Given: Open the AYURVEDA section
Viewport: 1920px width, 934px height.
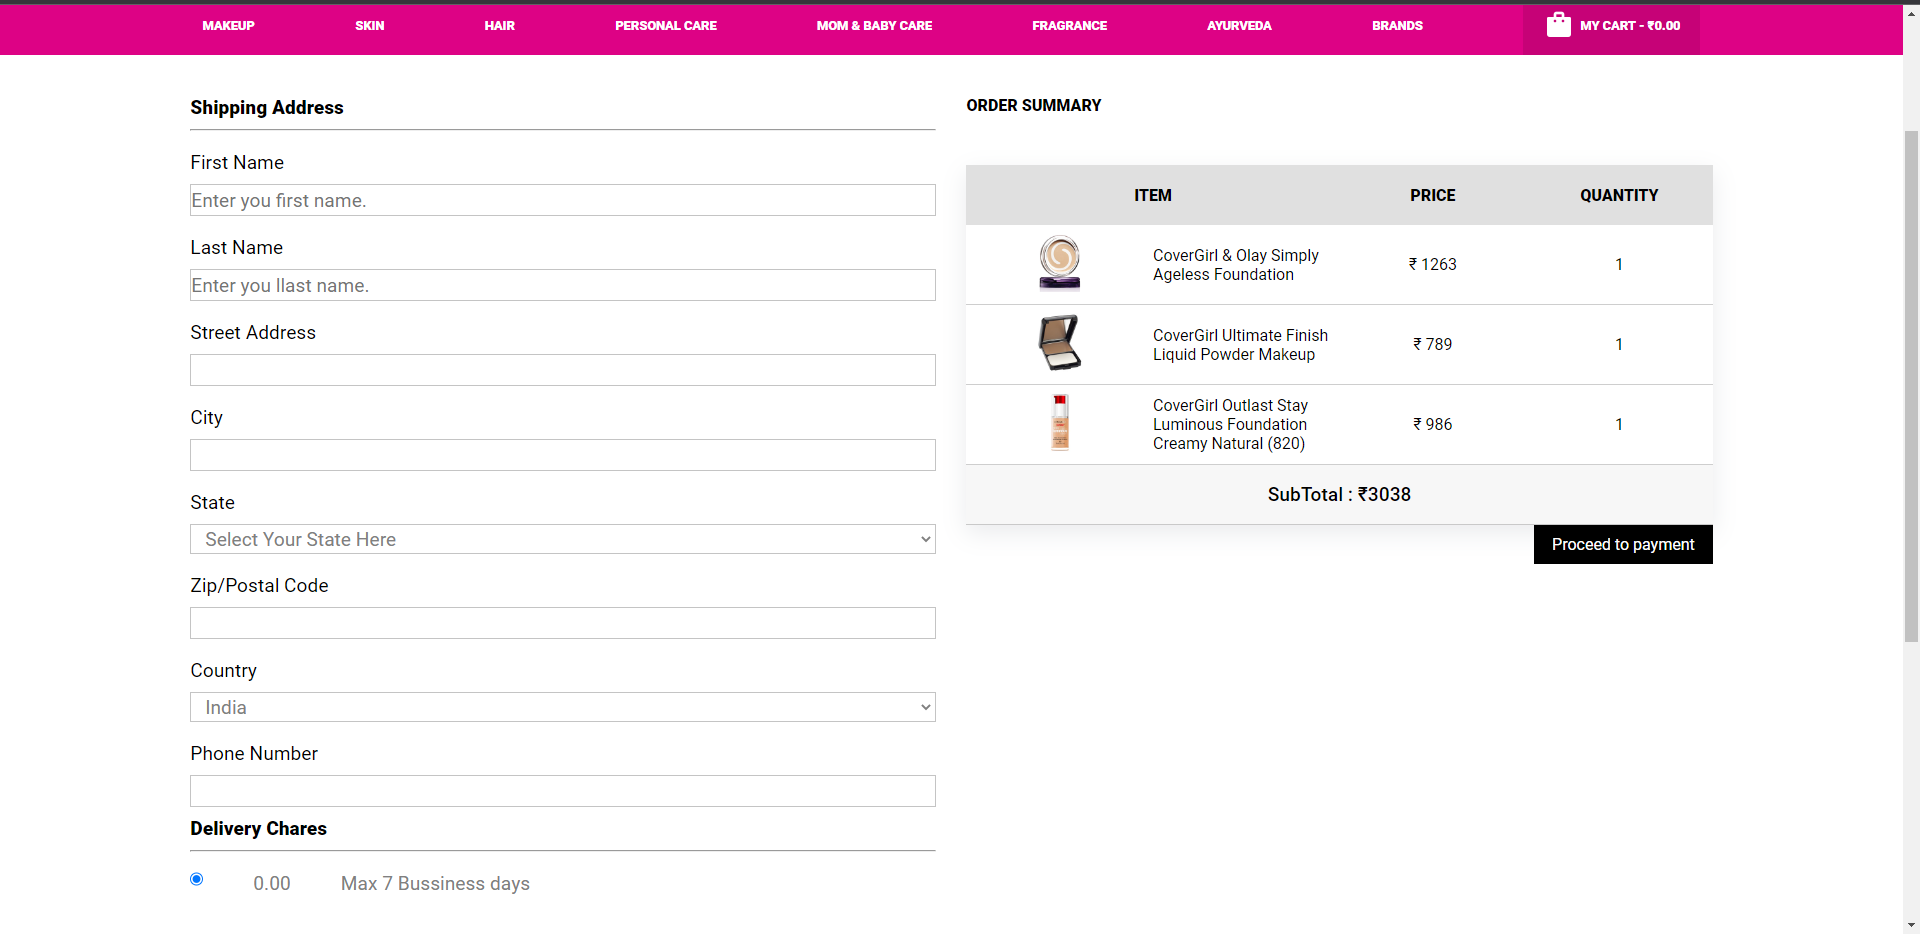Looking at the screenshot, I should 1238,25.
